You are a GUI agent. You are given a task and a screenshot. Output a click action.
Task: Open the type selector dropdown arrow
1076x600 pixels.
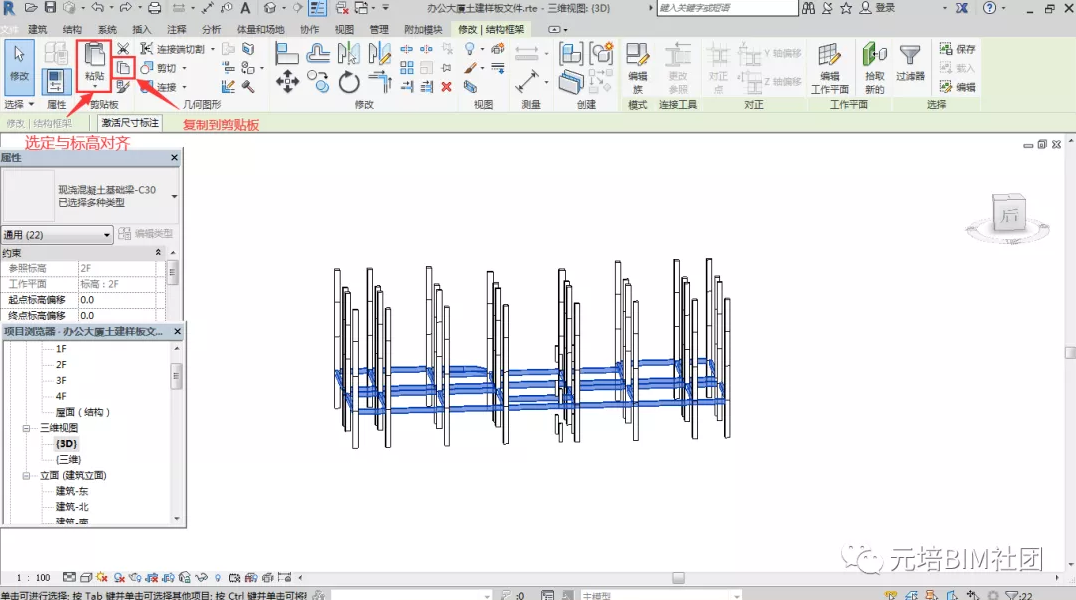[176, 196]
